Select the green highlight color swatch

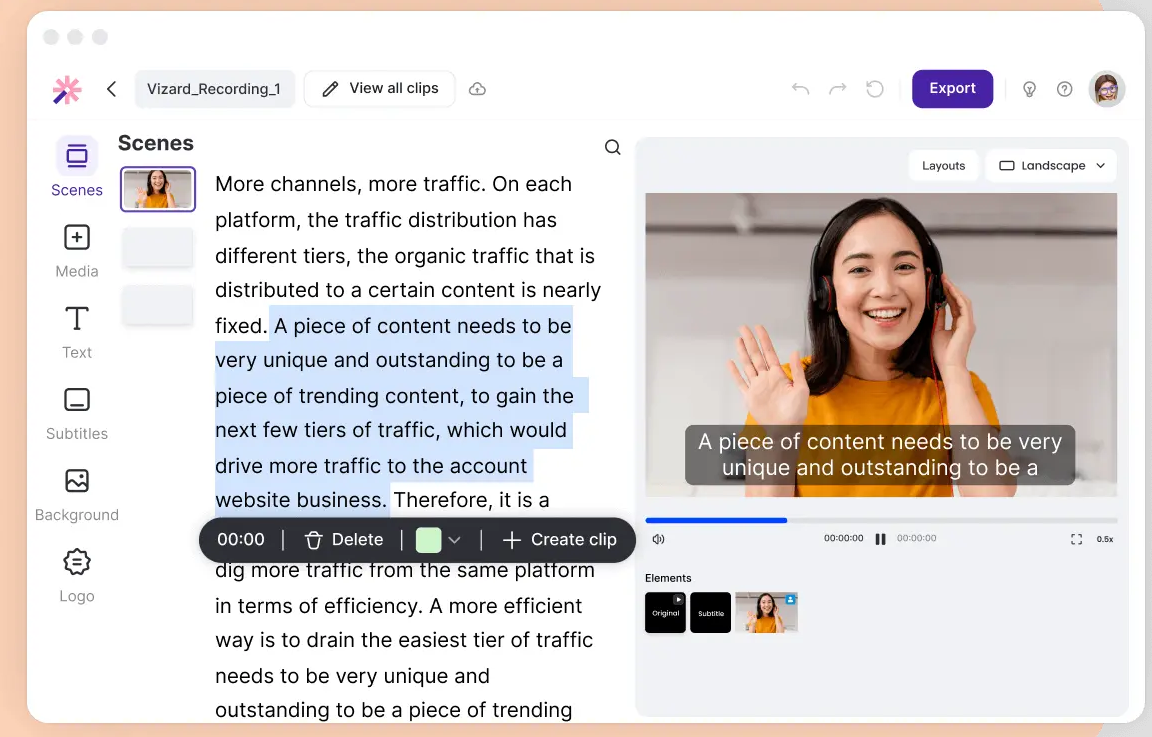click(x=430, y=539)
